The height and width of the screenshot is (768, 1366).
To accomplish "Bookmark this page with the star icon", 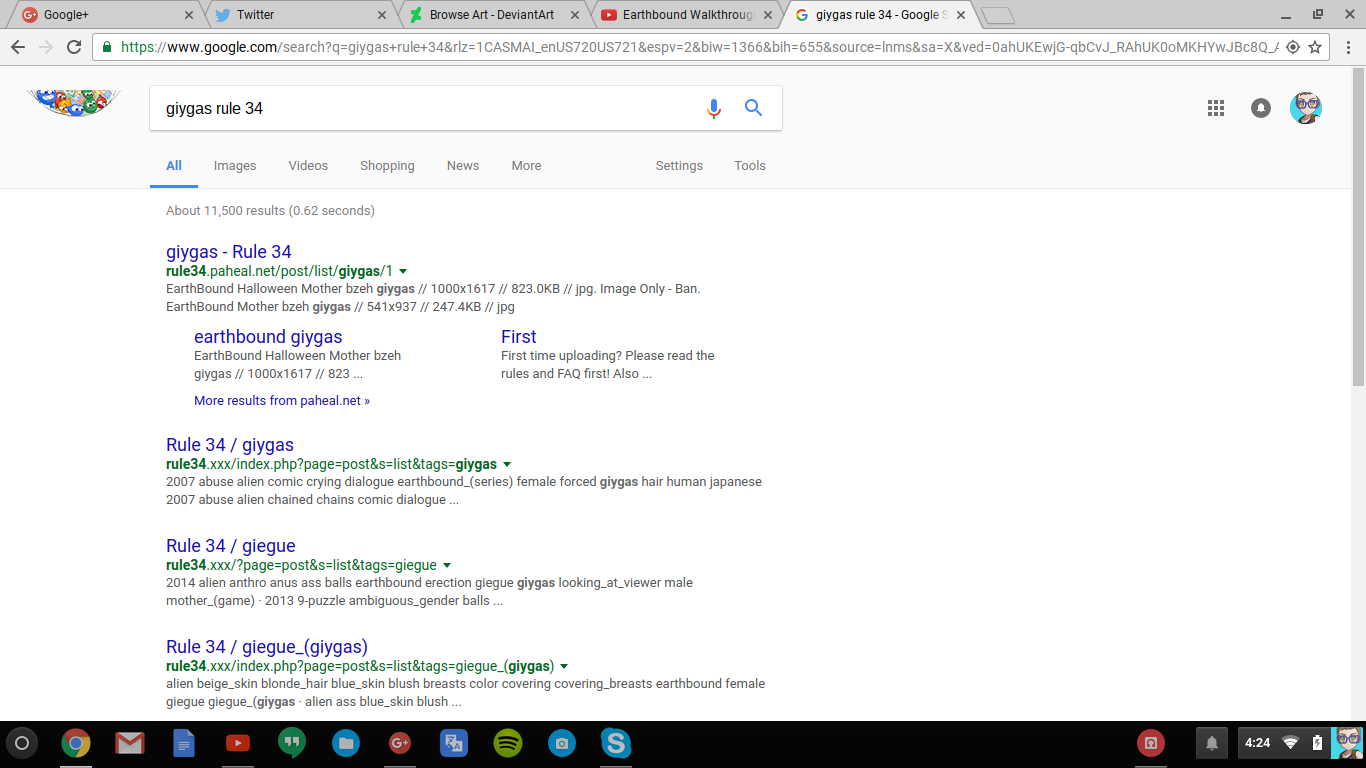I will pyautogui.click(x=1315, y=47).
